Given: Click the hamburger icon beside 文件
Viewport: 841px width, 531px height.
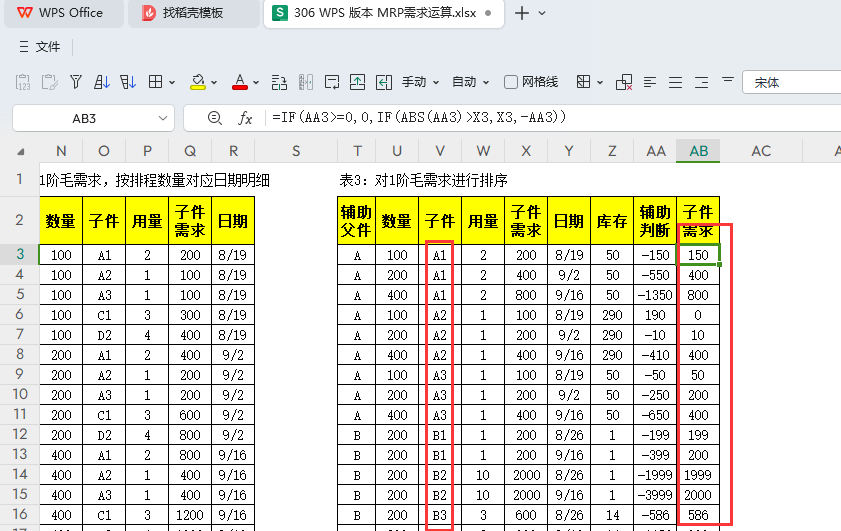Looking at the screenshot, I should 24,47.
